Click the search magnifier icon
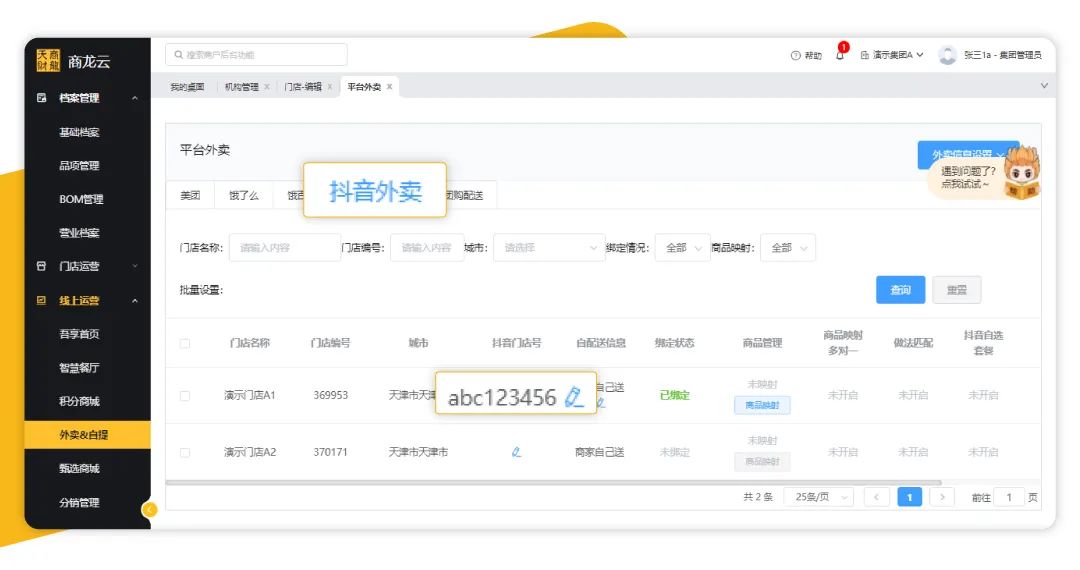The width and height of the screenshot is (1080, 570). pos(178,54)
